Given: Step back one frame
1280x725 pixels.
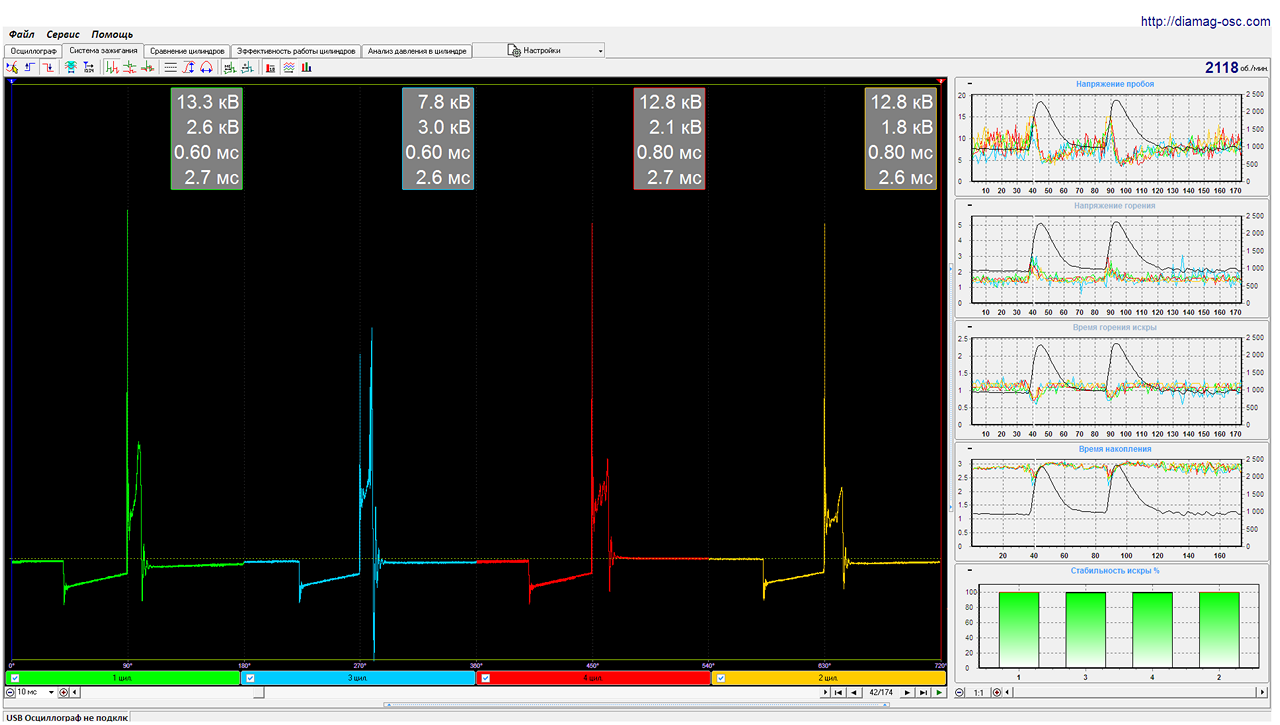Looking at the screenshot, I should pyautogui.click(x=854, y=692).
